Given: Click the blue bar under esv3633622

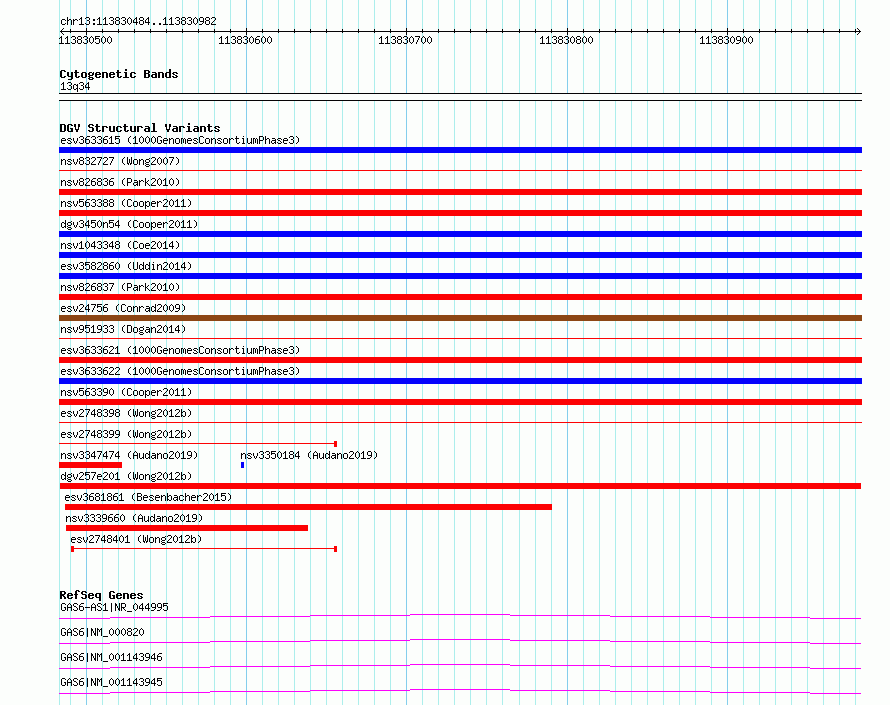Looking at the screenshot, I should pos(460,381).
